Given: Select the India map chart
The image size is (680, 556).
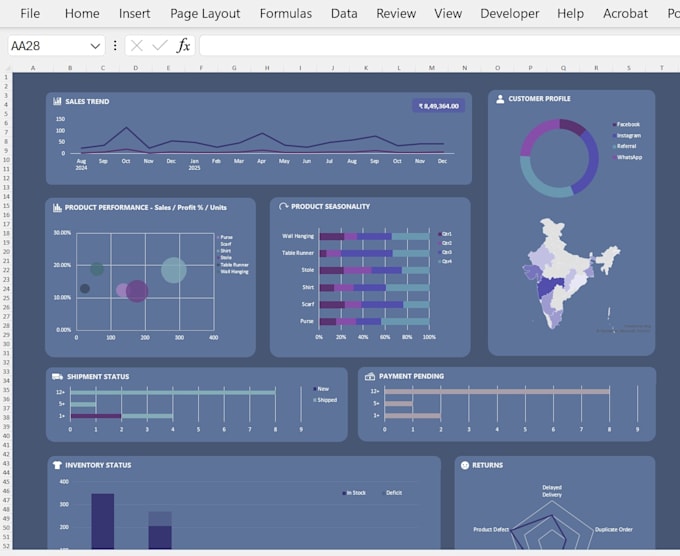Looking at the screenshot, I should tap(572, 273).
